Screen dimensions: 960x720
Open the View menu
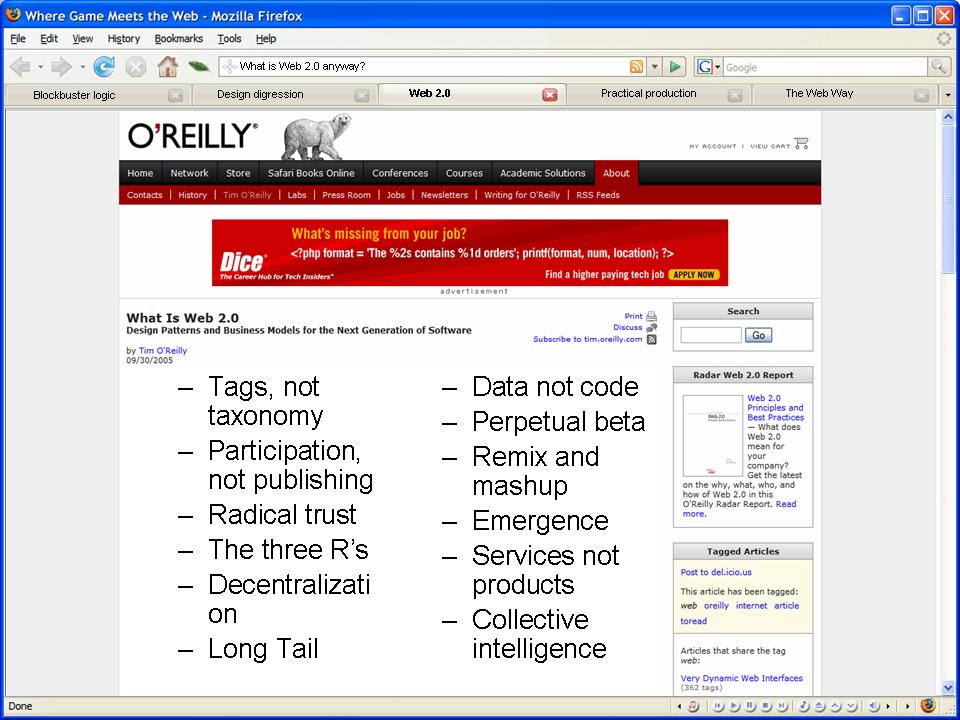[x=83, y=39]
